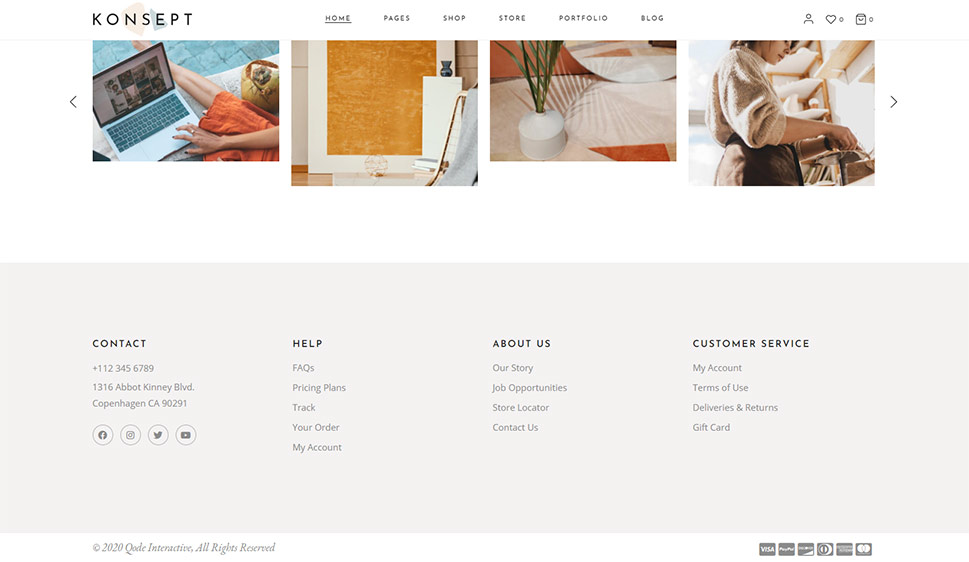Open Deliveries & Returns link

735,407
